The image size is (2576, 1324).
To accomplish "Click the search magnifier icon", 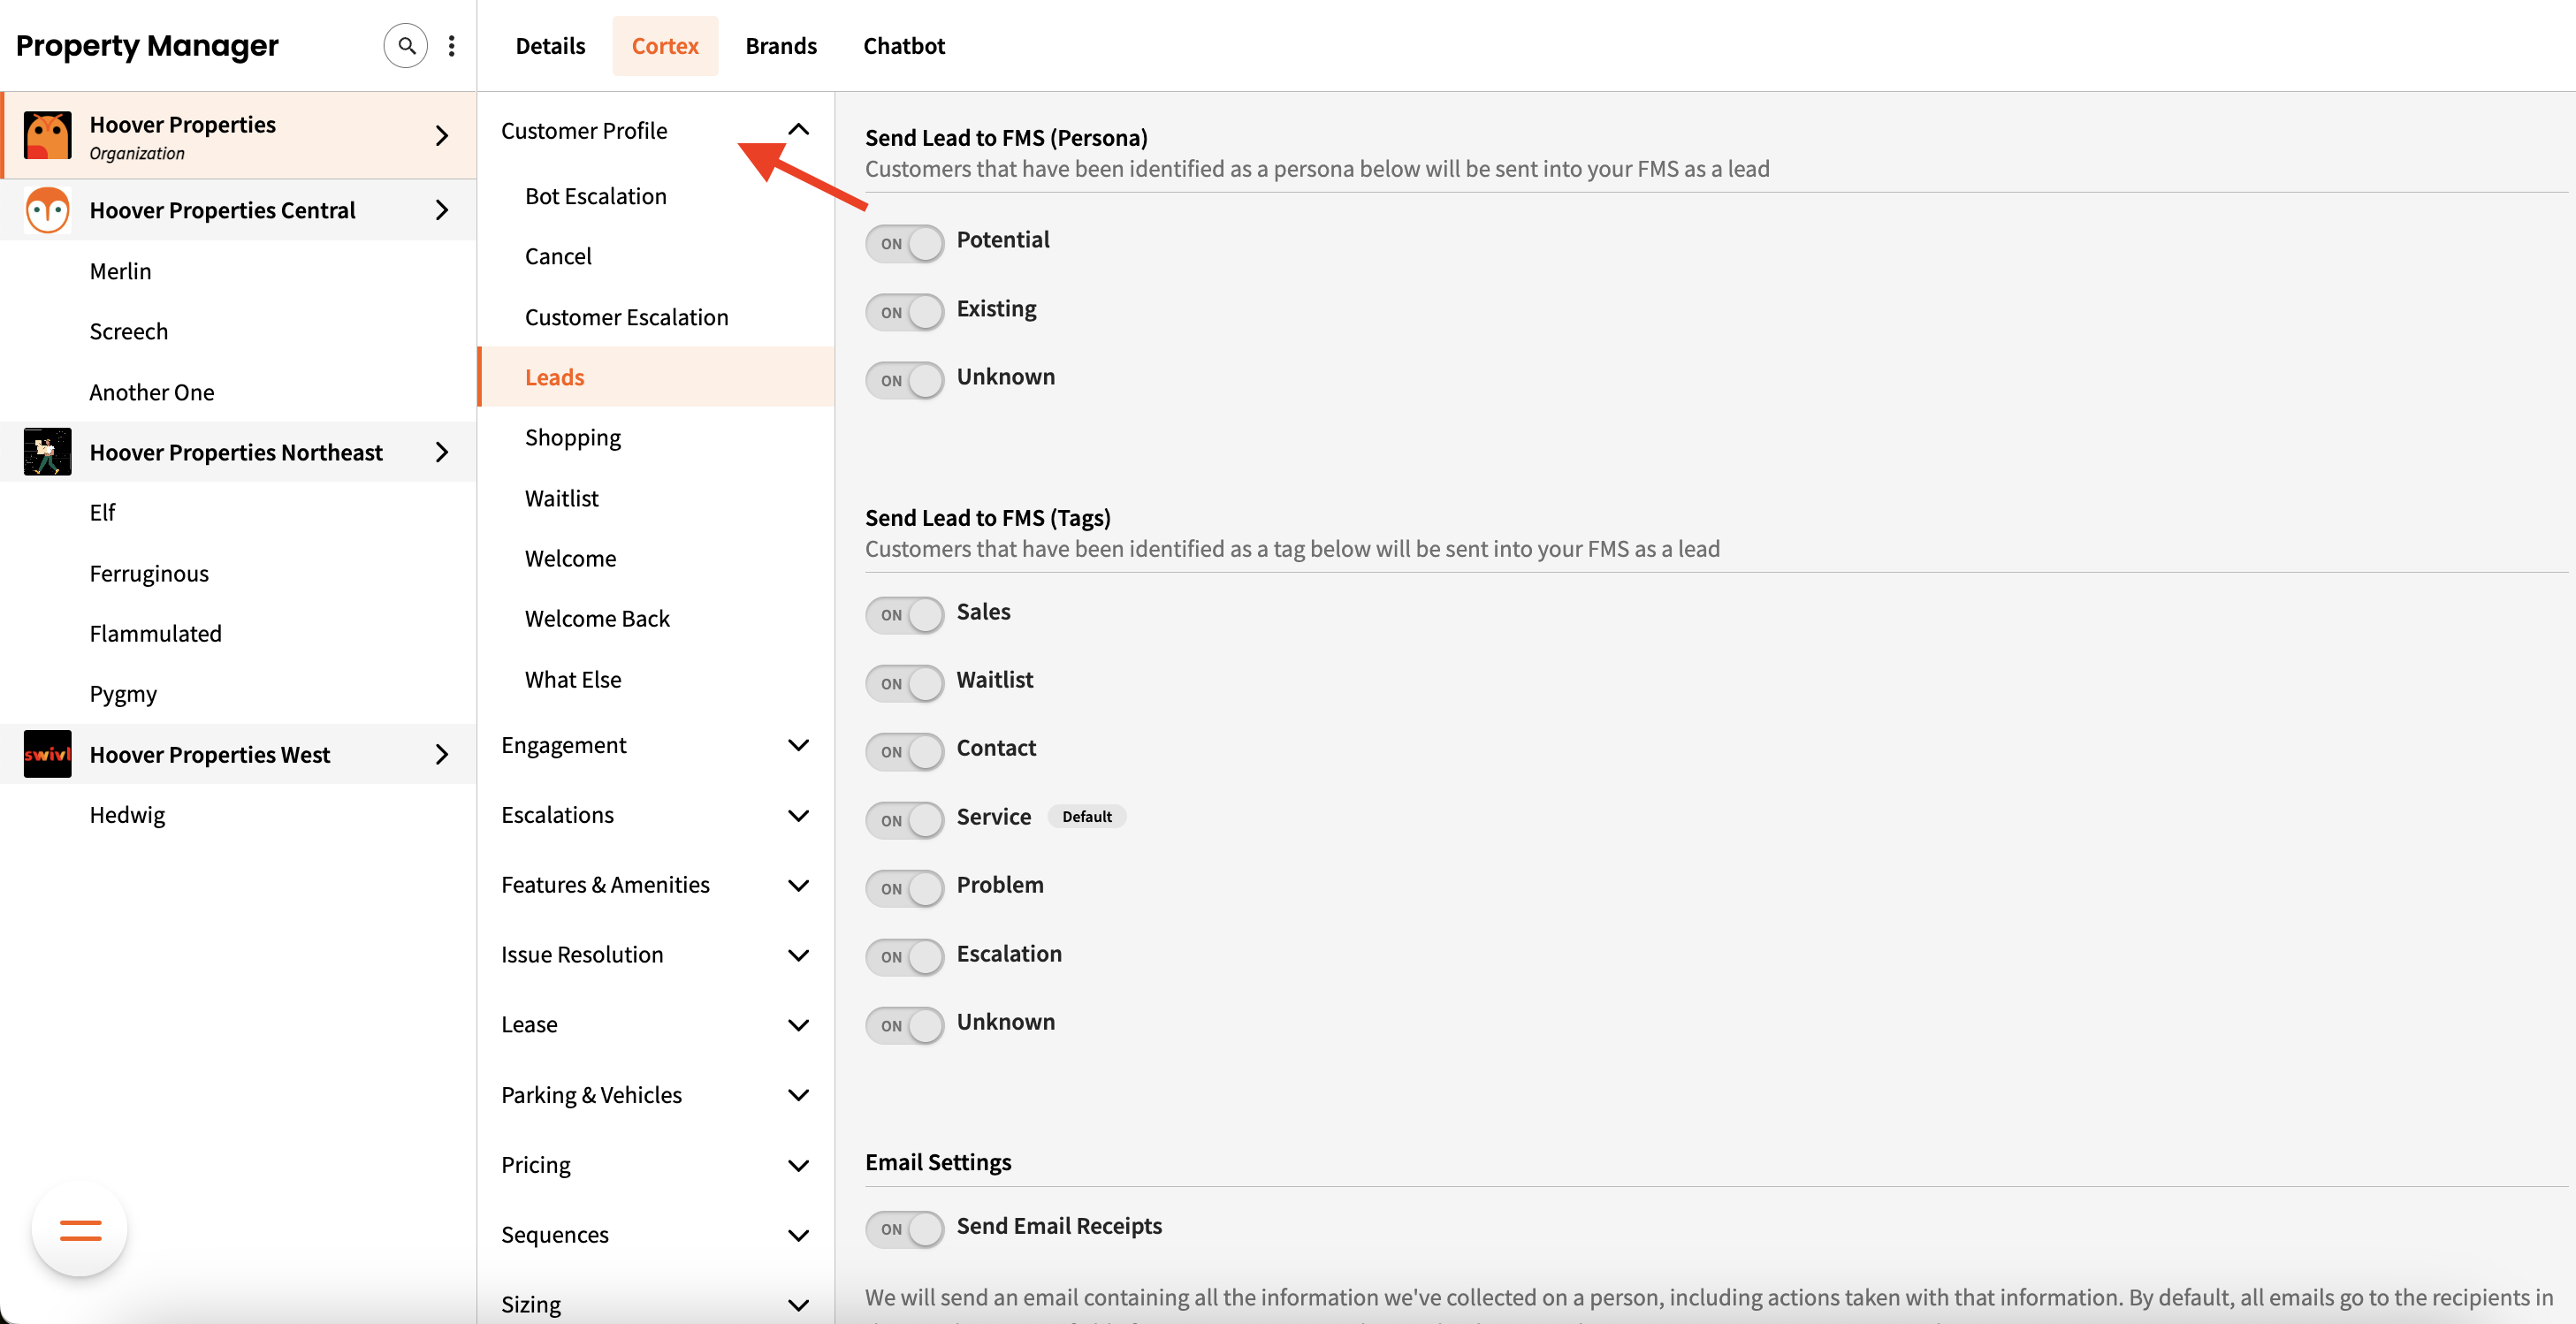I will (405, 45).
